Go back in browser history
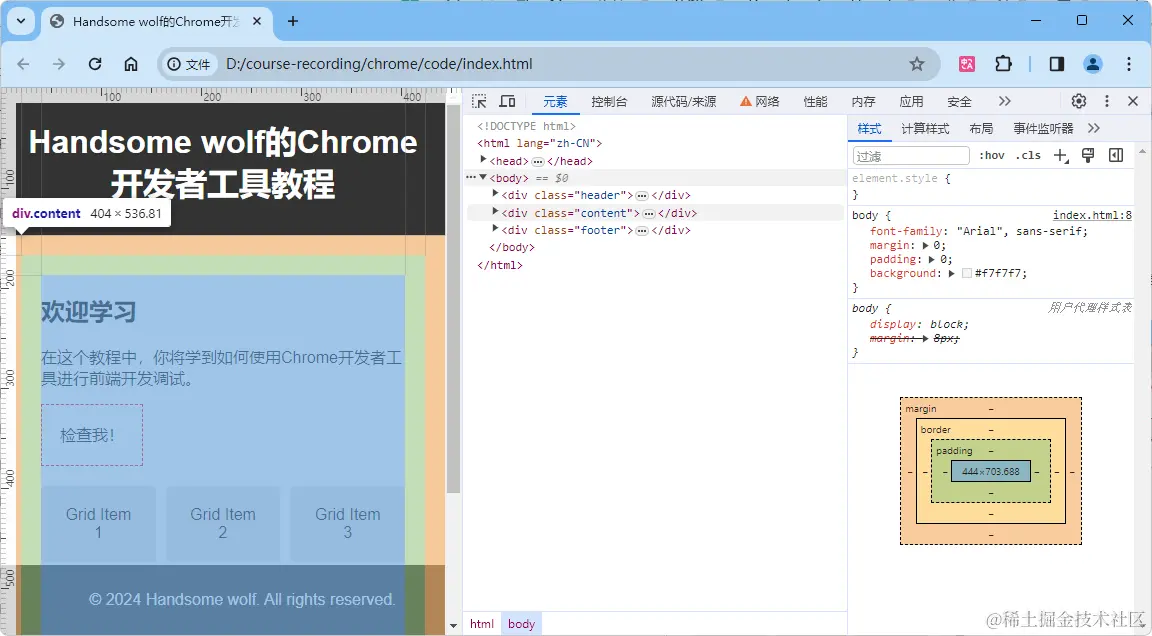 click(x=24, y=64)
